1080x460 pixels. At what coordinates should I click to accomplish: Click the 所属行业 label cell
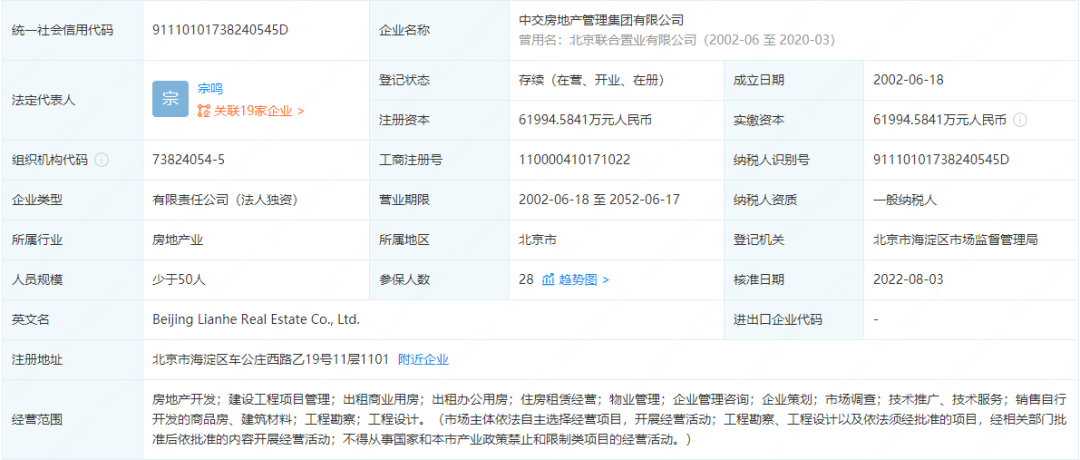[x=72, y=240]
